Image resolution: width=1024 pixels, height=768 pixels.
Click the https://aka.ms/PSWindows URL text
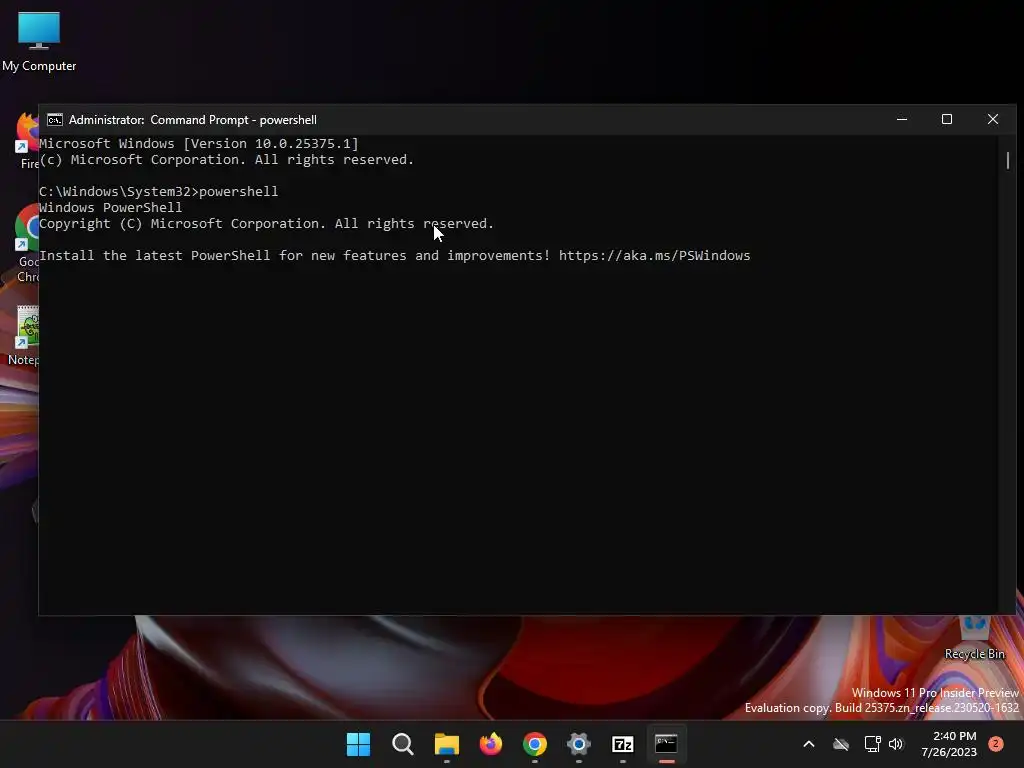click(x=654, y=255)
